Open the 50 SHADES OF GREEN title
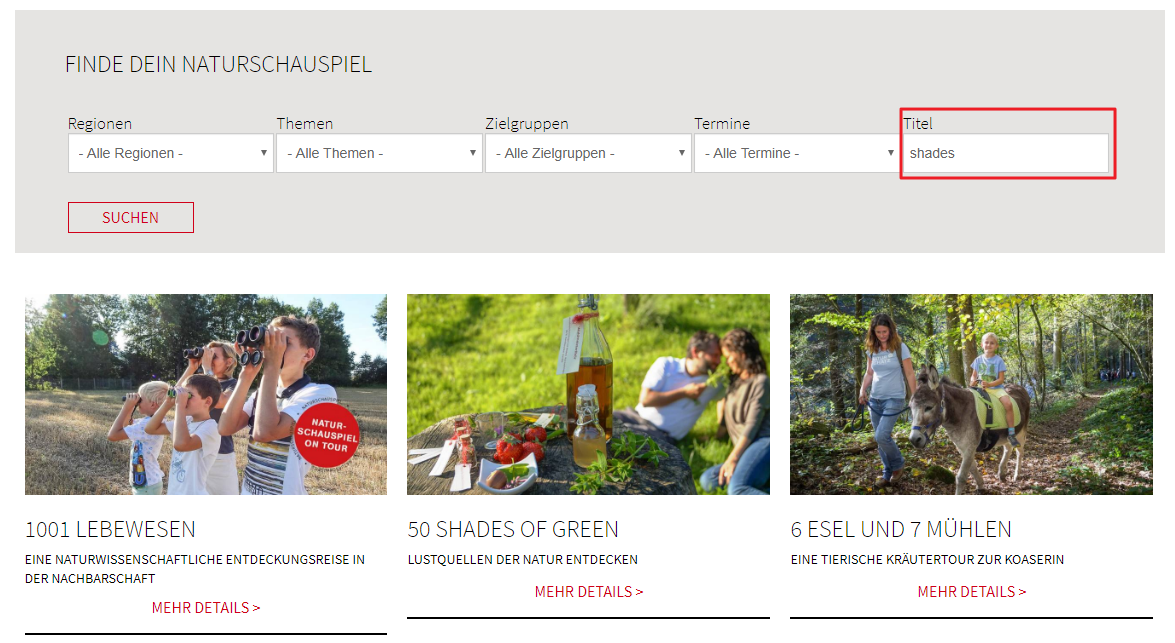 coord(513,529)
